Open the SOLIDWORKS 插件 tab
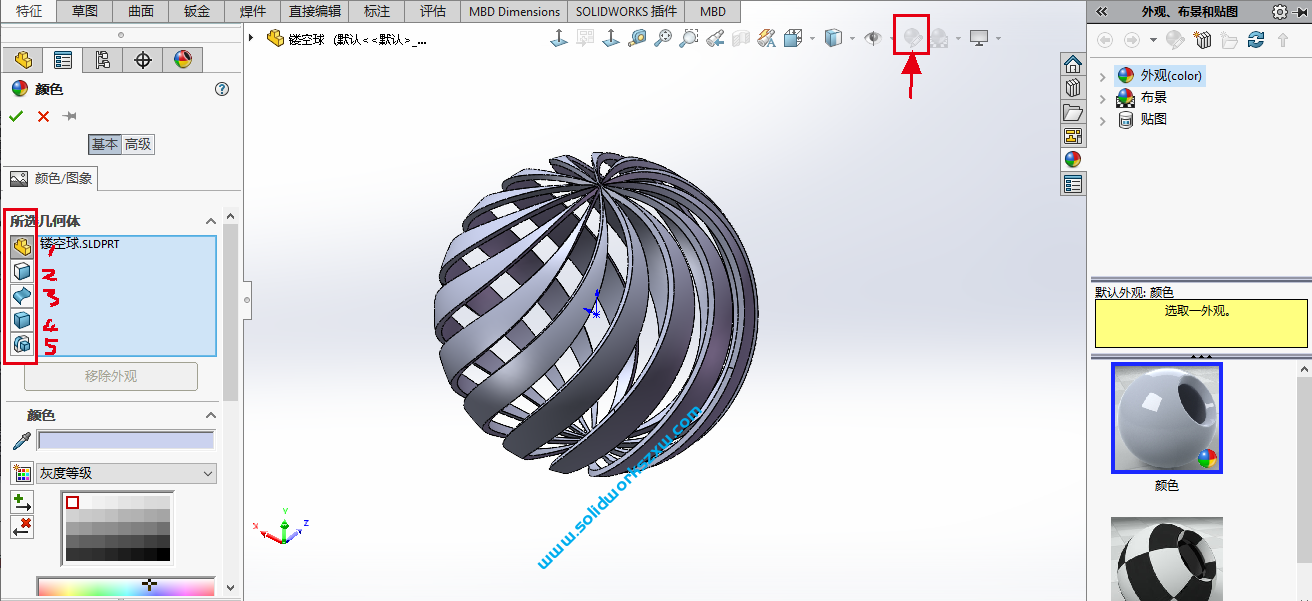Image resolution: width=1312 pixels, height=601 pixels. pyautogui.click(x=625, y=11)
